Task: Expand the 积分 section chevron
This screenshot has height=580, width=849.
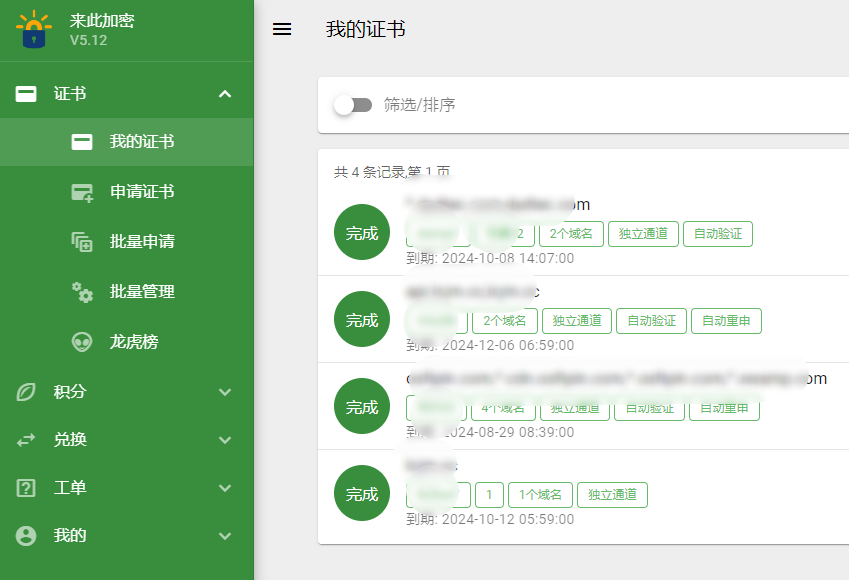Action: click(225, 392)
